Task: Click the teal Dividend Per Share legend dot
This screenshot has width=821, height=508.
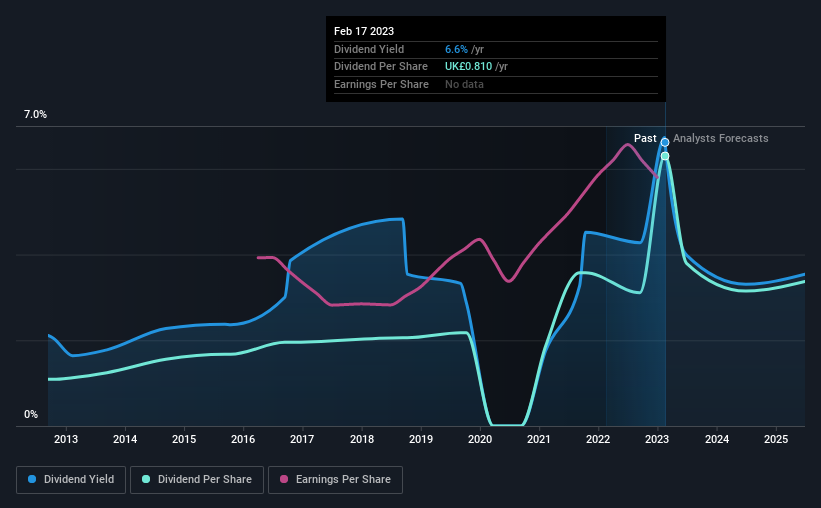Action: (x=146, y=479)
